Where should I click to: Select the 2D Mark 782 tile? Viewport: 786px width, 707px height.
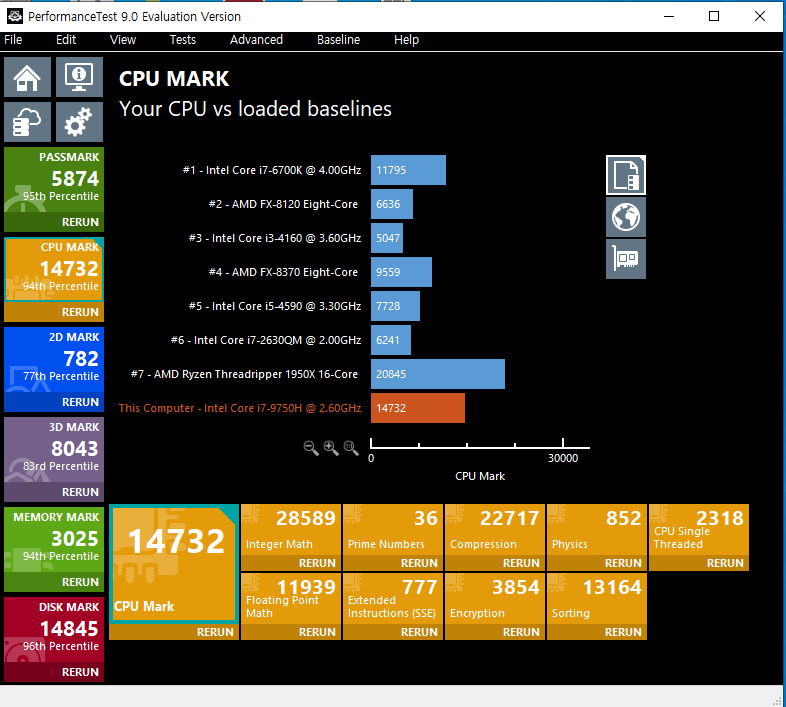point(54,360)
